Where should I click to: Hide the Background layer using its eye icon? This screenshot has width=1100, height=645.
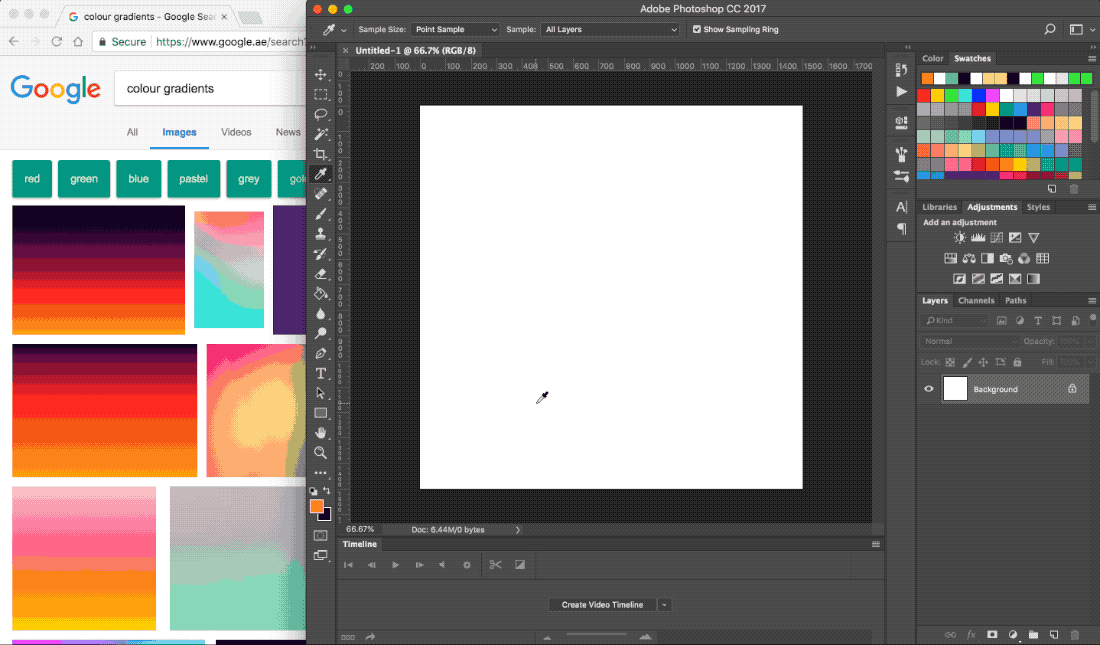point(928,389)
